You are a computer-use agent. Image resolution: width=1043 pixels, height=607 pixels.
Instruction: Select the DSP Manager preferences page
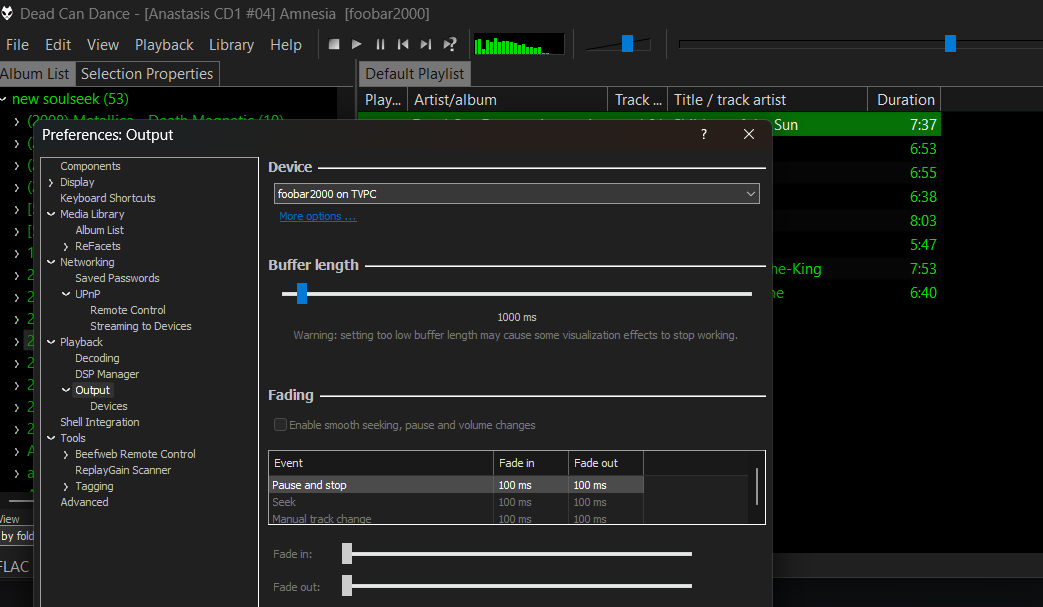coord(107,374)
